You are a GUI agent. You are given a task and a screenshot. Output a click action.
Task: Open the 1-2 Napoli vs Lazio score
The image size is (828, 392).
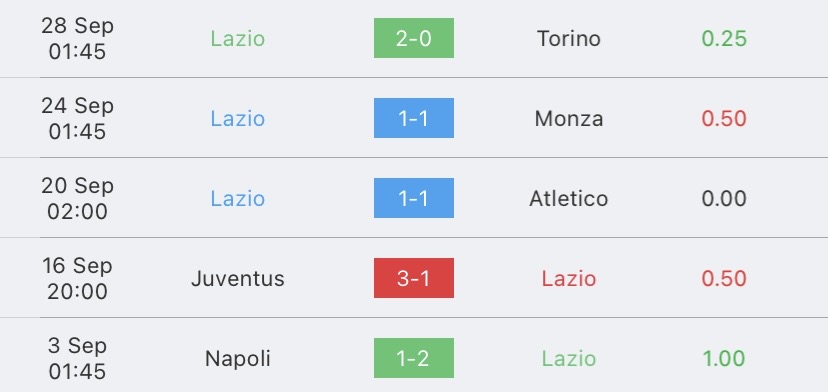coord(413,358)
